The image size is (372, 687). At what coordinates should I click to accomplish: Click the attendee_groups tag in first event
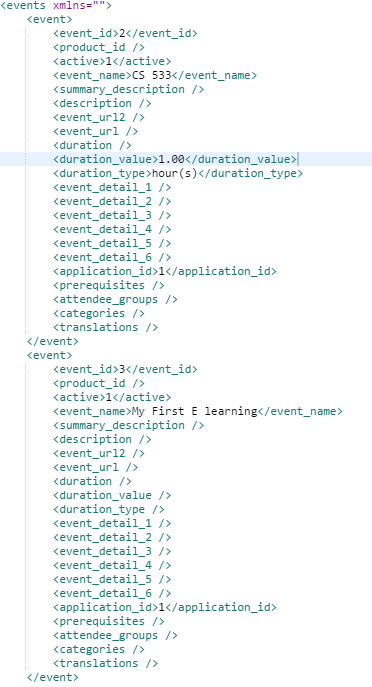coord(115,300)
